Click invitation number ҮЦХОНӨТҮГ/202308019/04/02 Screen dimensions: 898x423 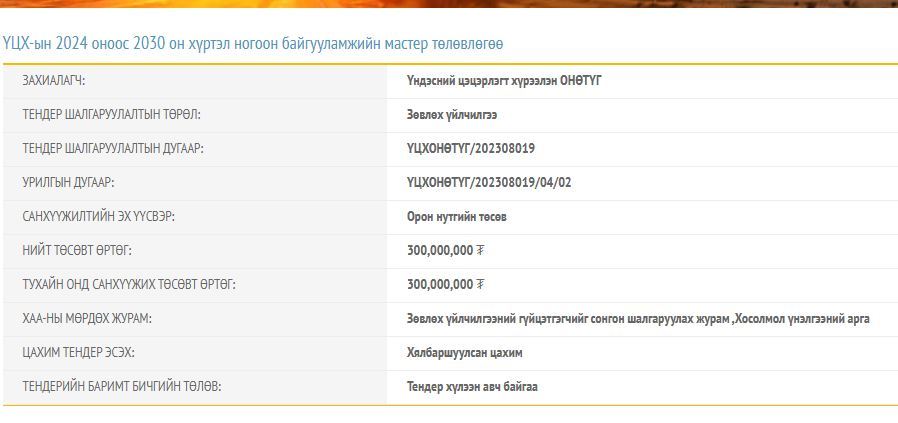pos(489,183)
